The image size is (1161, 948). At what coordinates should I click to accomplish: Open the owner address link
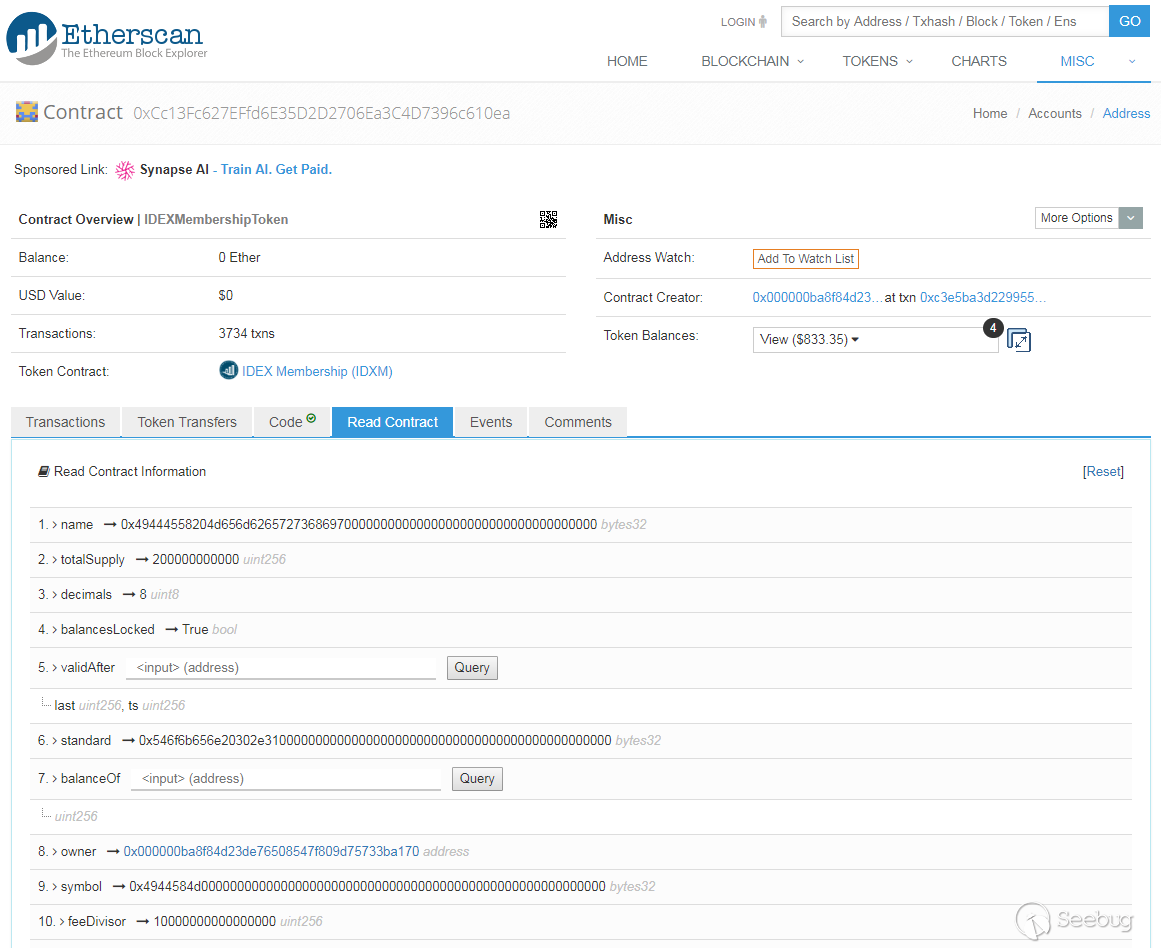[271, 852]
